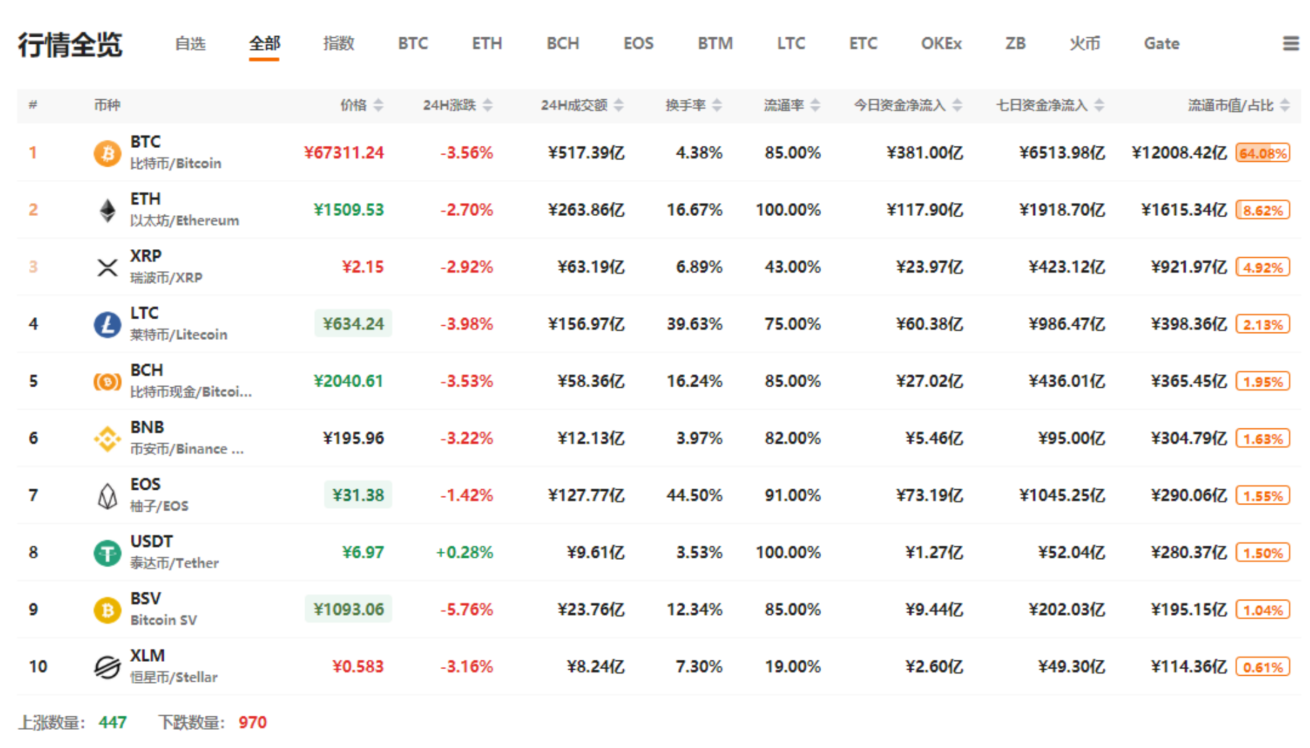
Task: Click BTC 64.08% market share badge
Action: point(1263,153)
